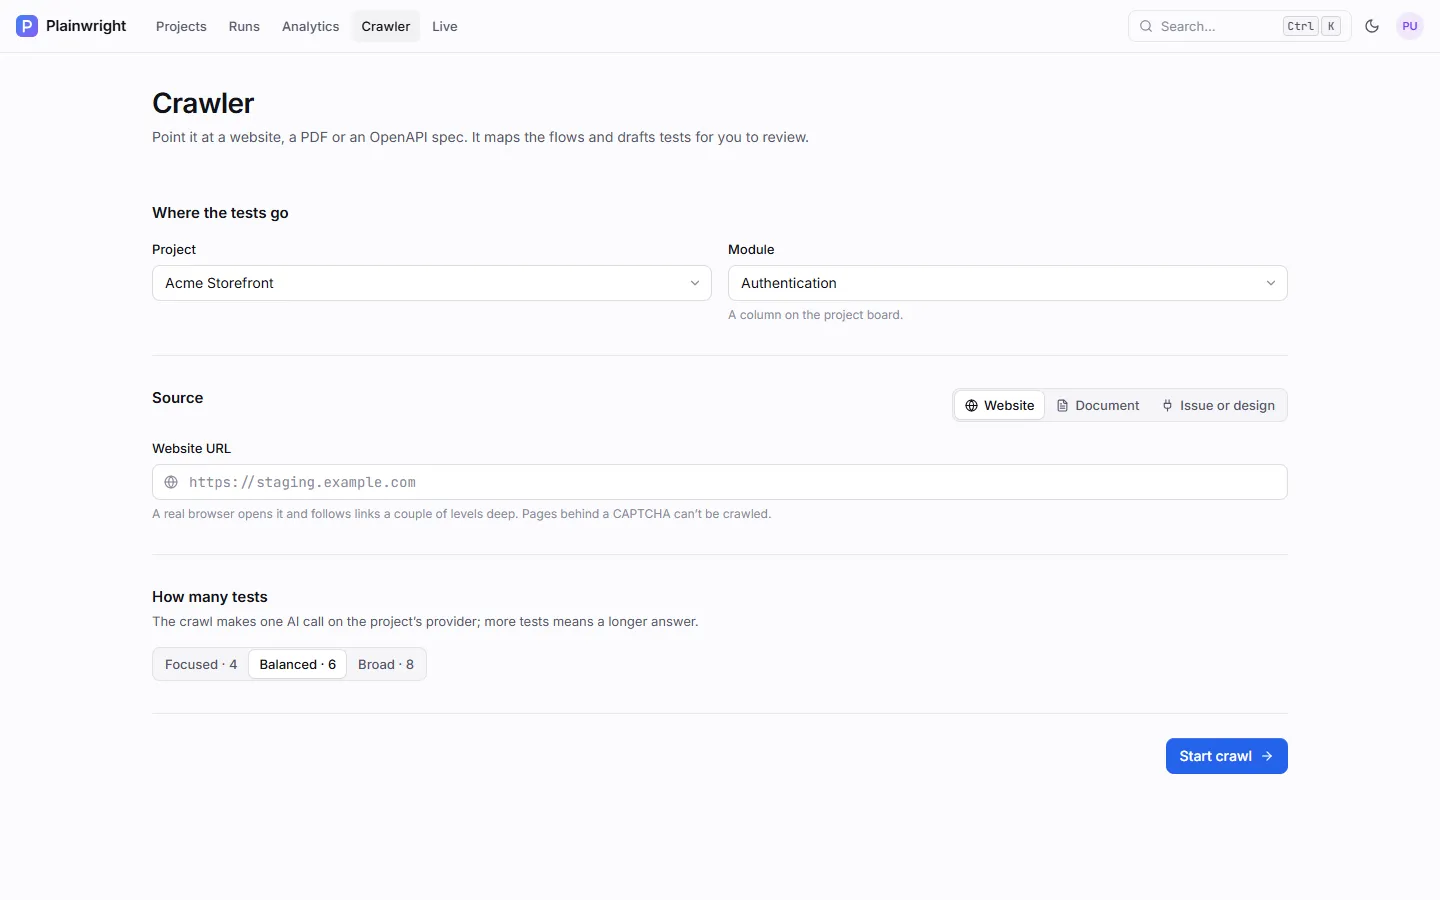The image size is (1440, 900).
Task: Switch the source type to Issue or design
Action: pos(1218,405)
